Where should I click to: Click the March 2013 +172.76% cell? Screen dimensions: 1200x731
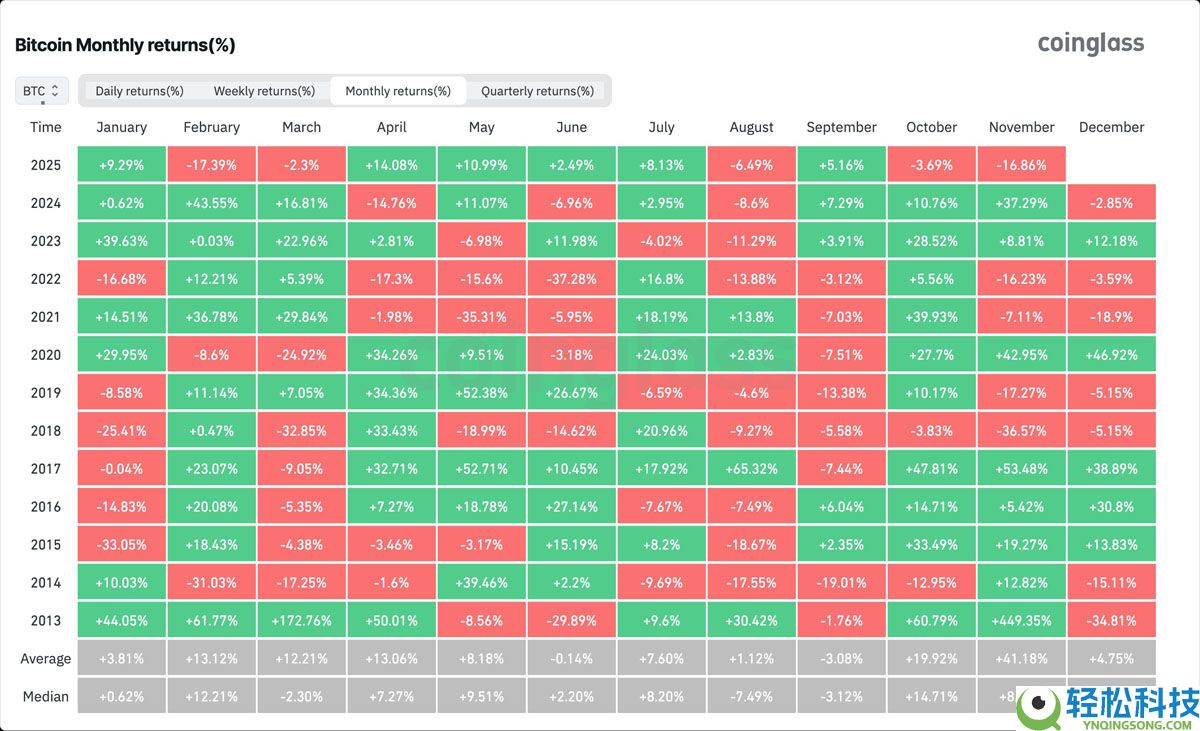pyautogui.click(x=301, y=620)
